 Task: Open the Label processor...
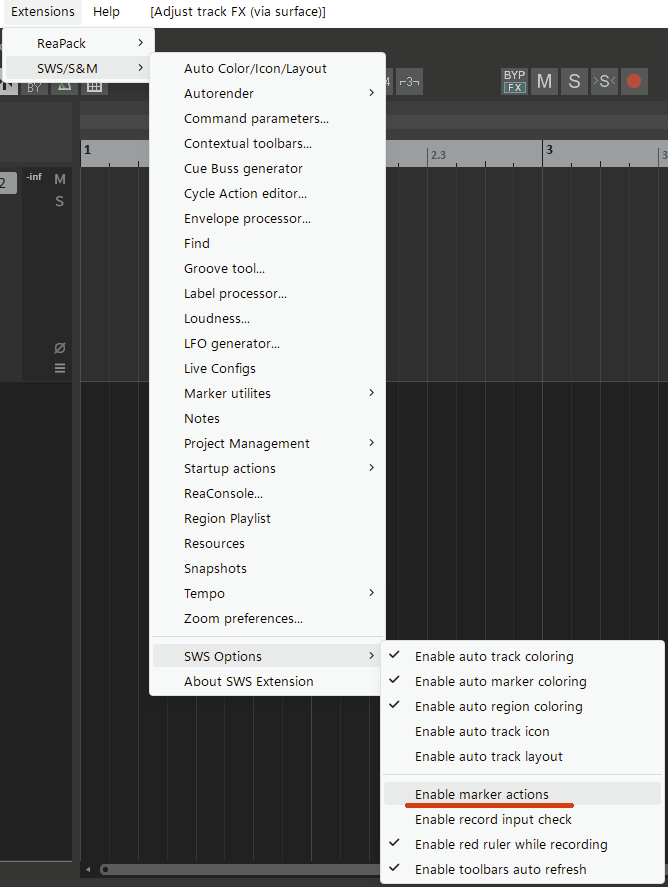coord(268,293)
